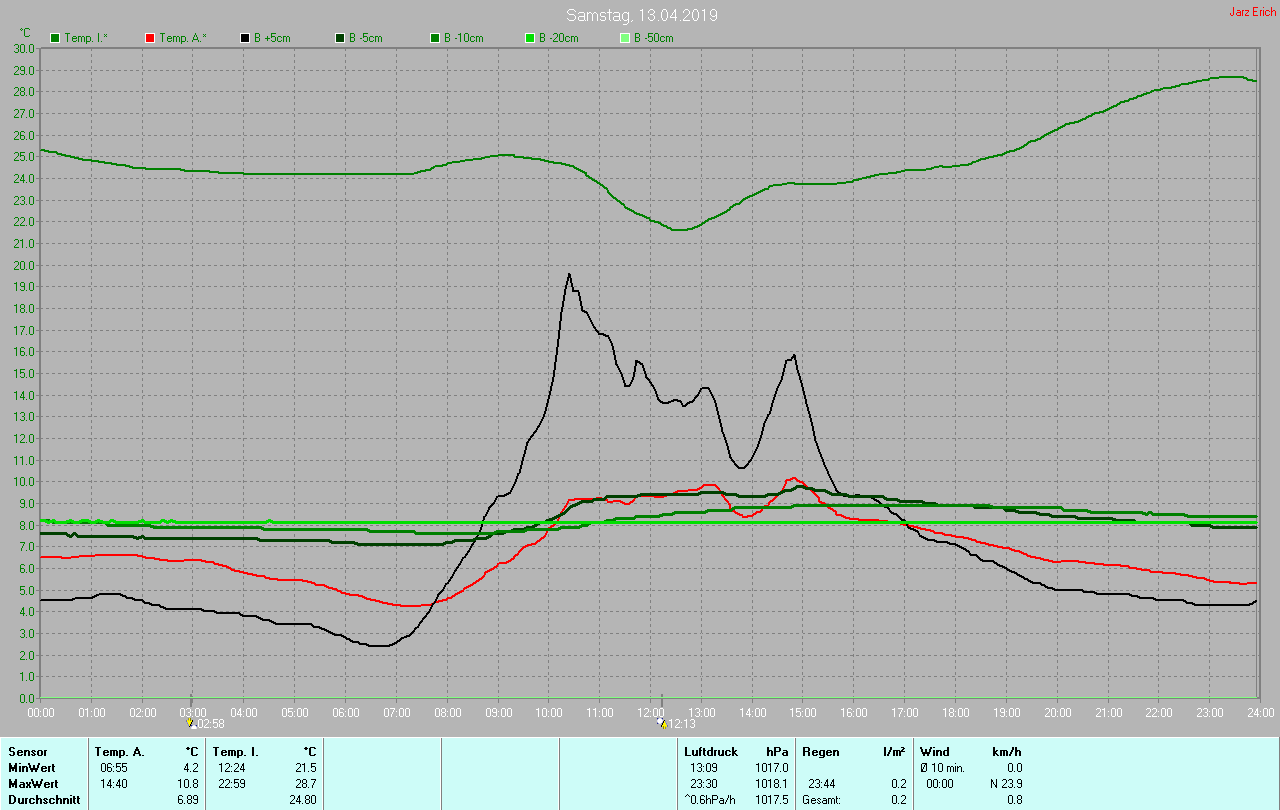The width and height of the screenshot is (1280, 810).
Task: Click the Temp. A. maximum time '14:40'
Action: 113,783
